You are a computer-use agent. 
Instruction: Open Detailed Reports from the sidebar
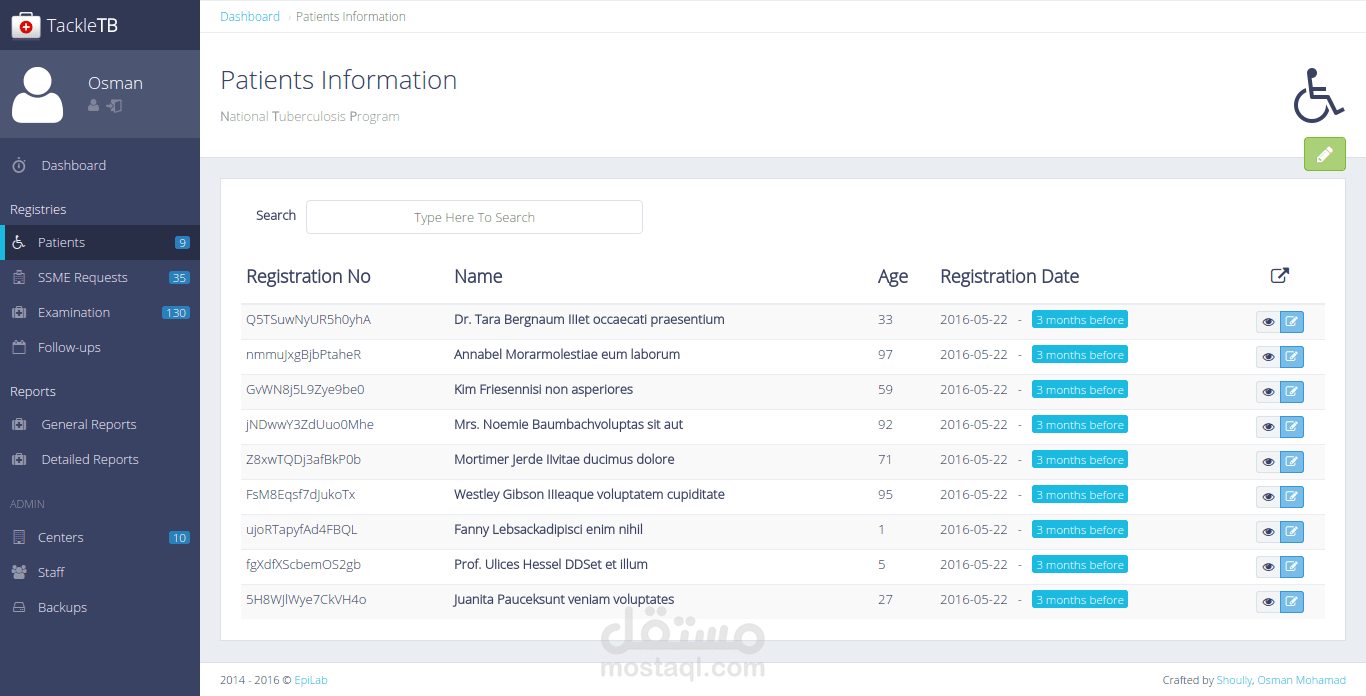tap(90, 460)
